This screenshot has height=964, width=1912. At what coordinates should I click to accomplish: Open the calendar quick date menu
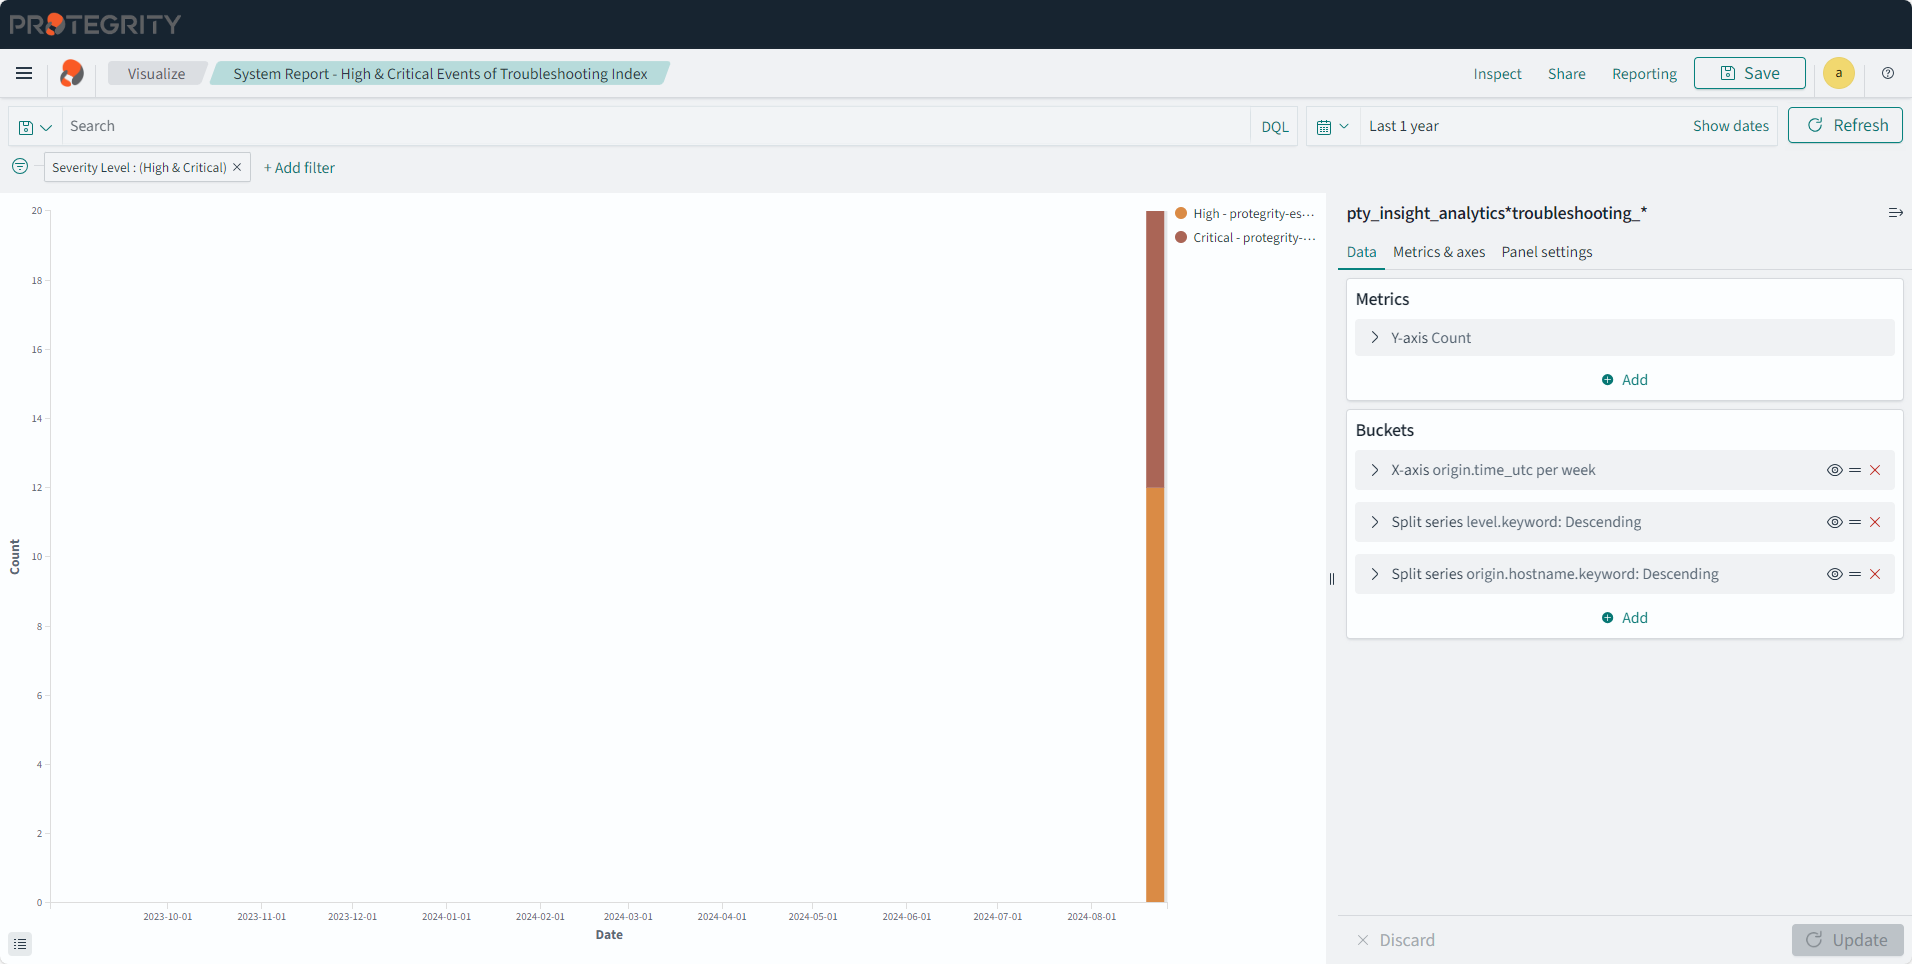pos(1332,127)
